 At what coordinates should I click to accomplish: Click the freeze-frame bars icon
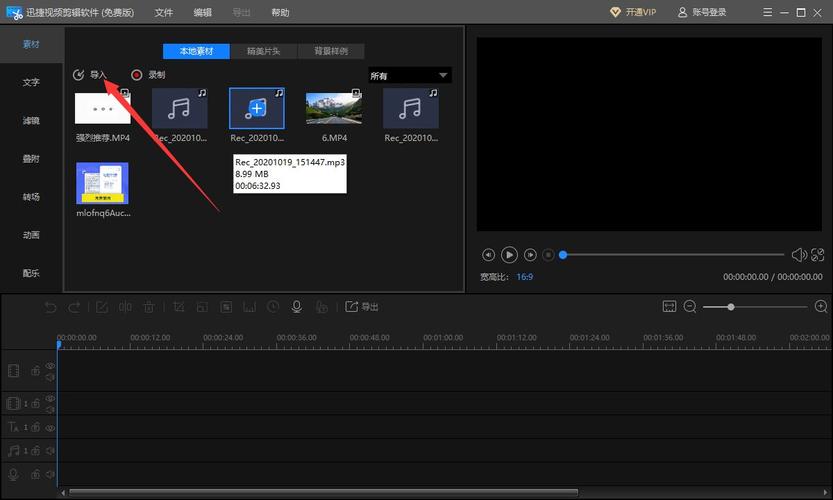pyautogui.click(x=249, y=307)
